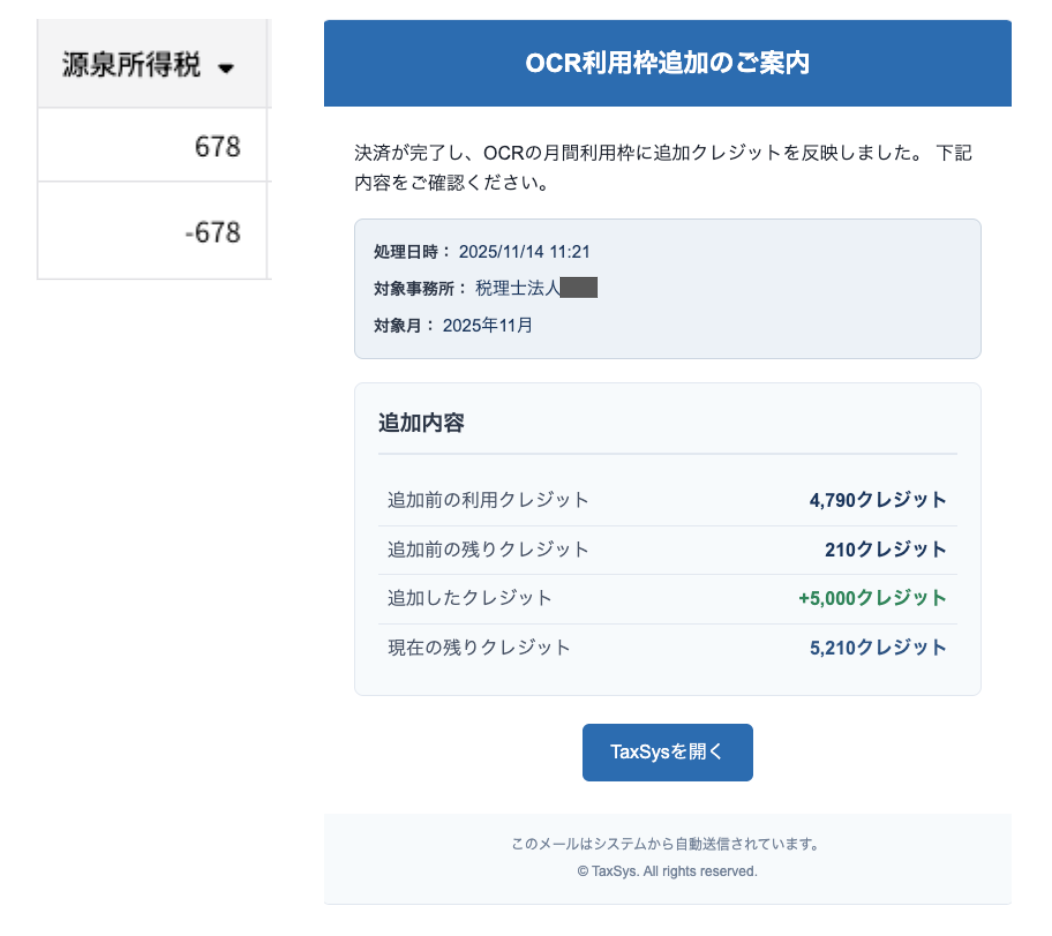Click the 源泉所得税 column header text
Image resolution: width=1052 pixels, height=936 pixels.
pyautogui.click(x=132, y=65)
